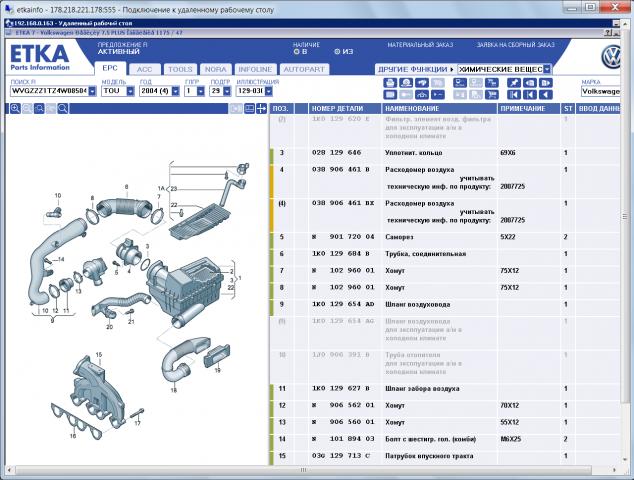This screenshot has width=634, height=480.
Task: Click the catalog page-forward icon in toolbar
Action: point(545,83)
